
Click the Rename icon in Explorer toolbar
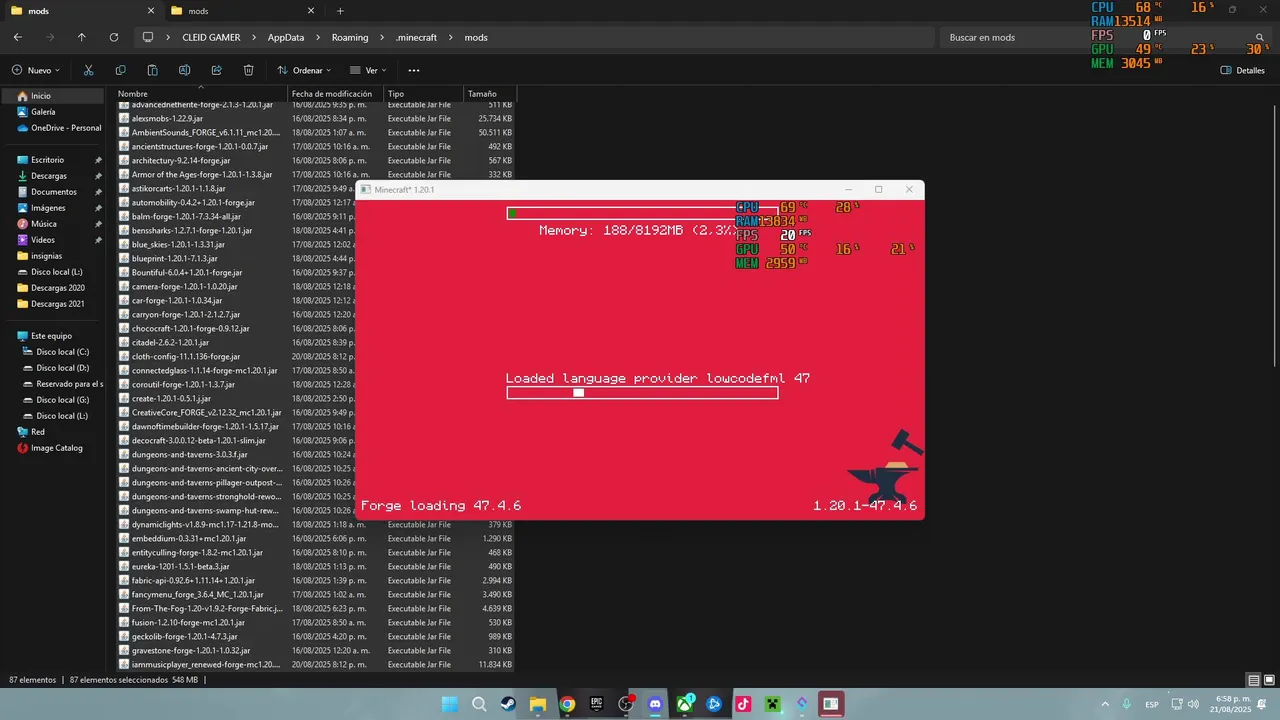coord(184,70)
